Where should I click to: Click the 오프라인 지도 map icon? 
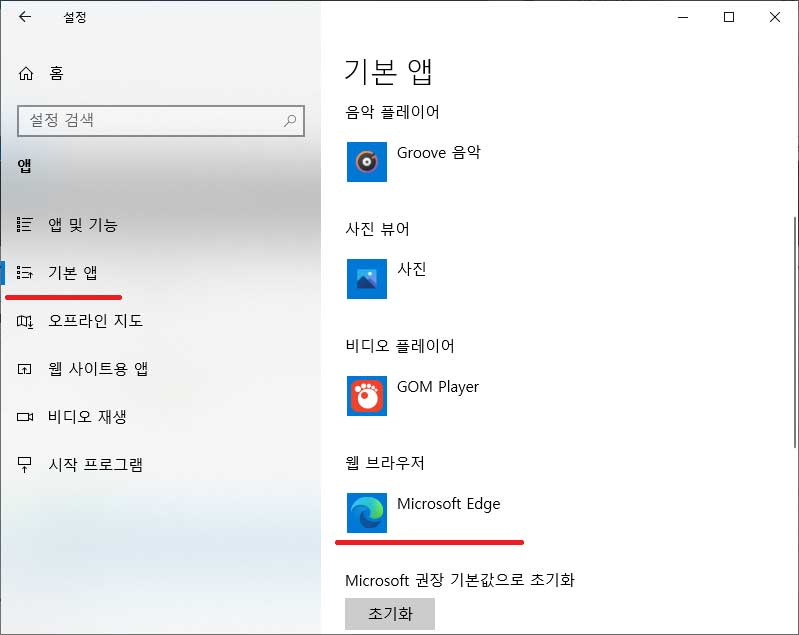(x=24, y=321)
